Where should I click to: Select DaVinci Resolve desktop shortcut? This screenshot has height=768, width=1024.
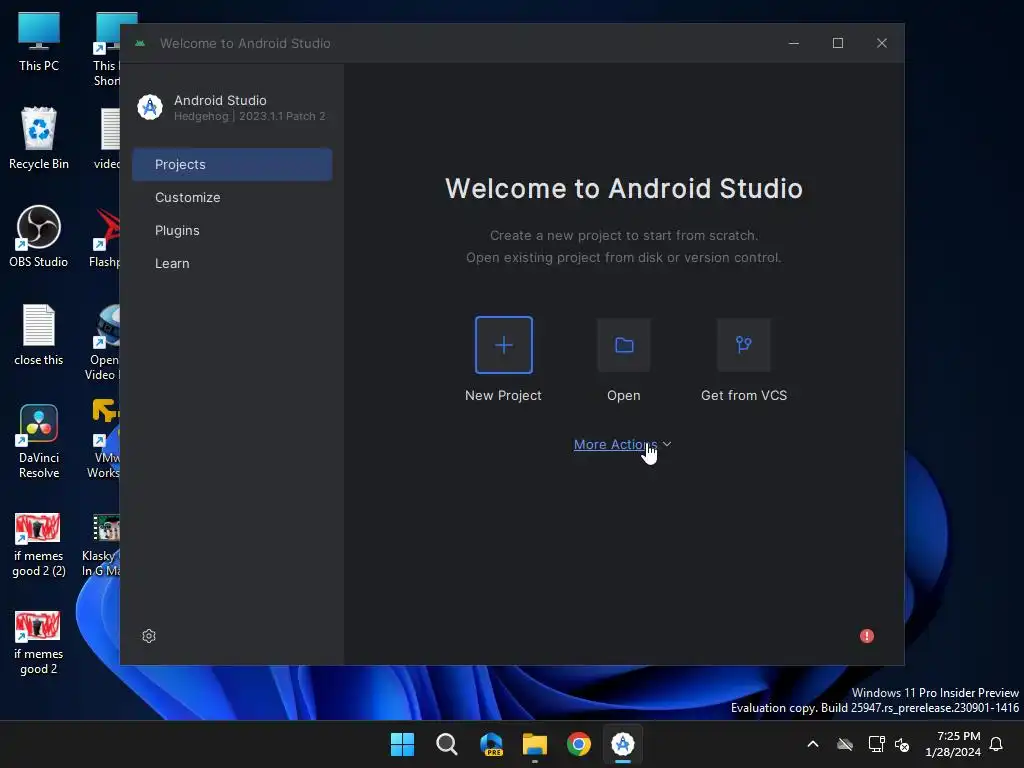(39, 441)
